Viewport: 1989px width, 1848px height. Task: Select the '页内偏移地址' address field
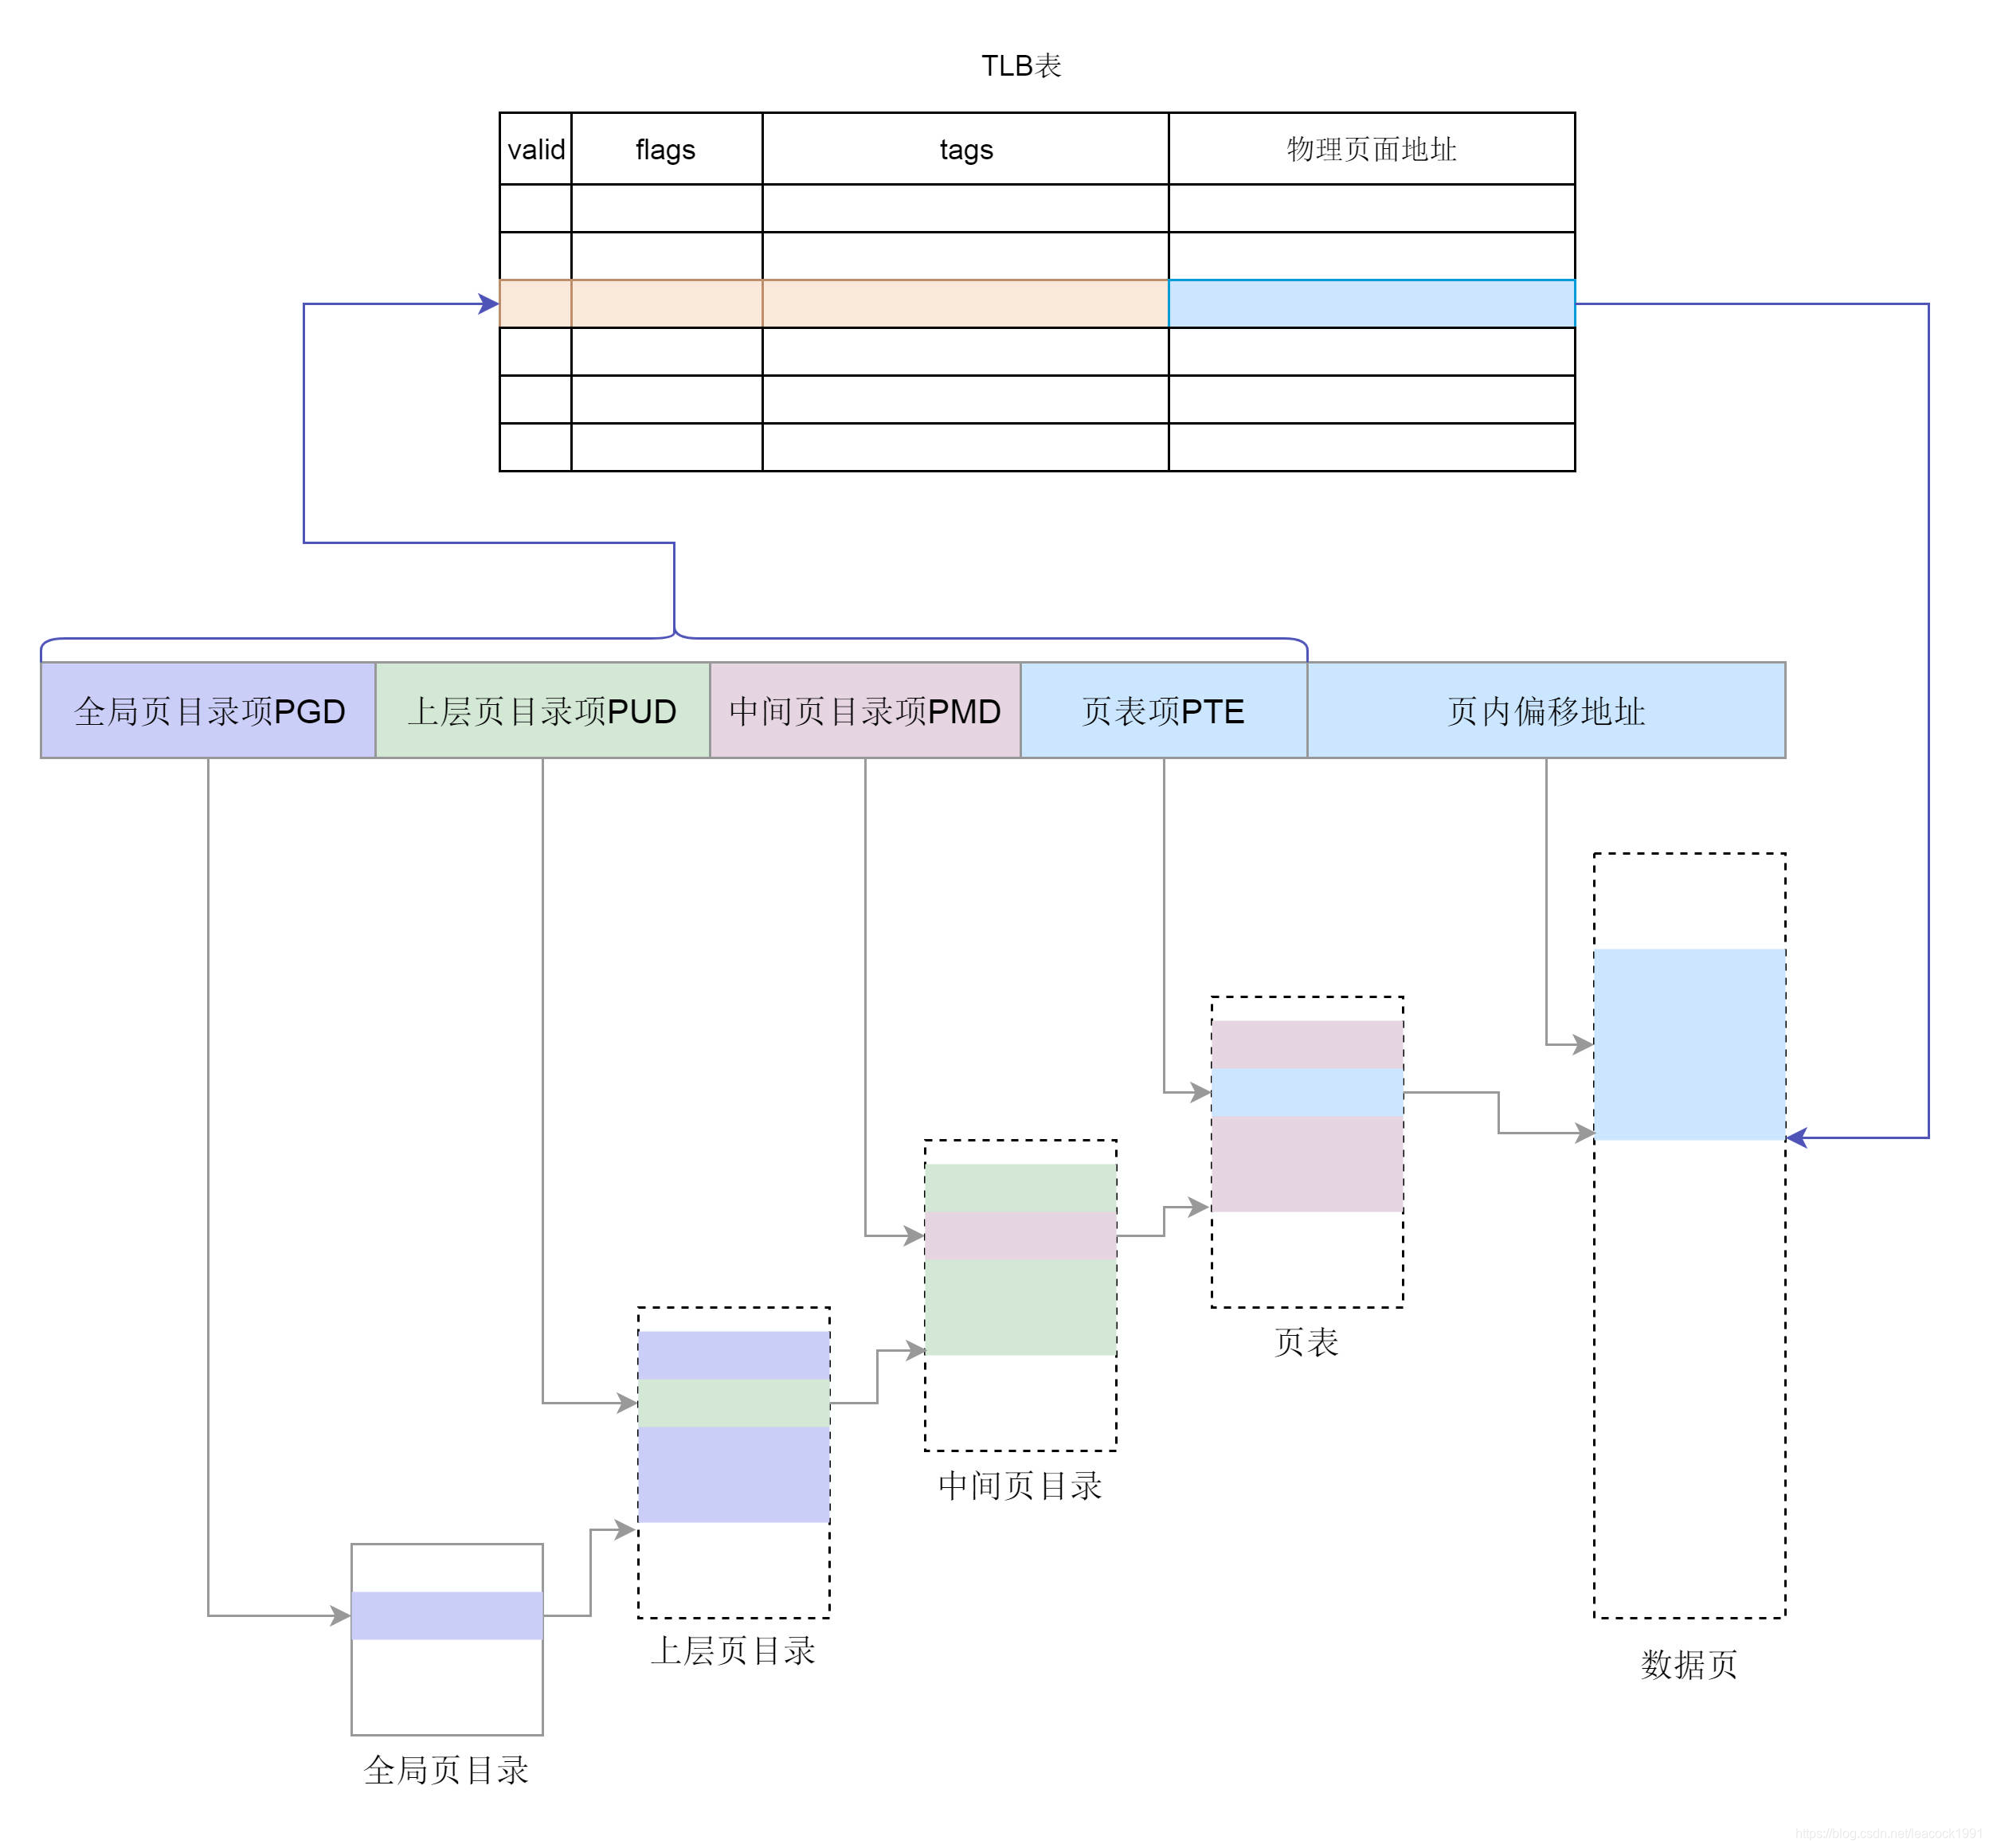pos(1546,710)
